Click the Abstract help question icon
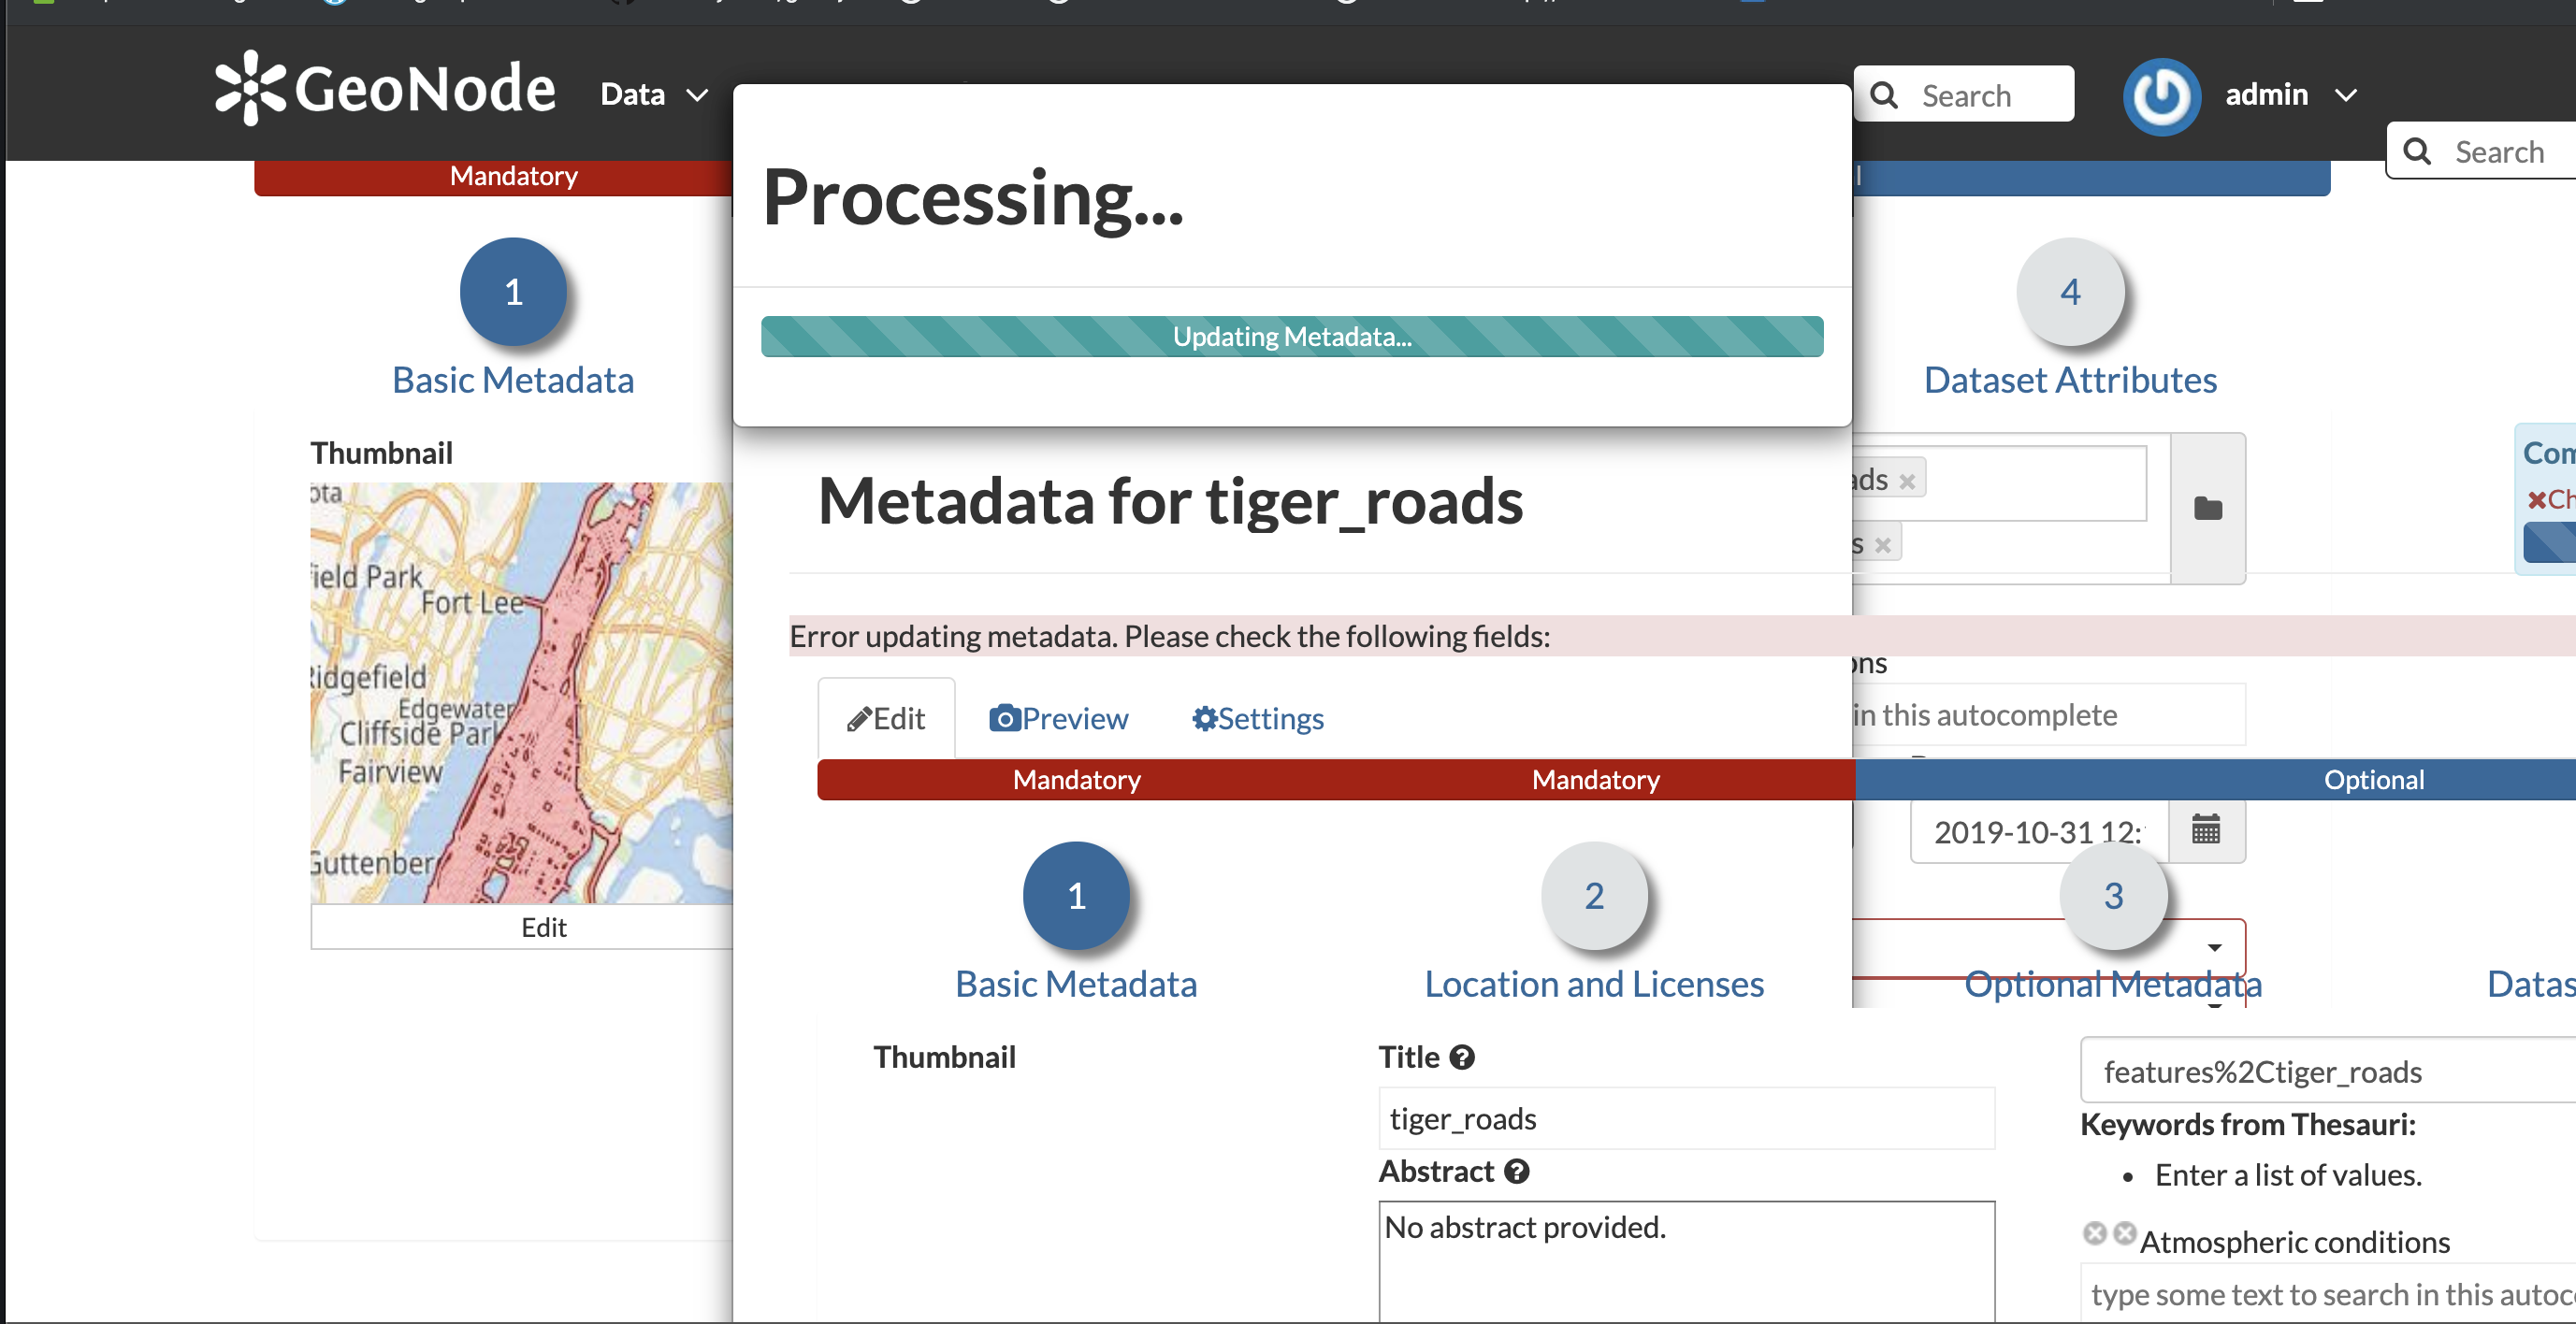The image size is (2576, 1324). [1517, 1171]
